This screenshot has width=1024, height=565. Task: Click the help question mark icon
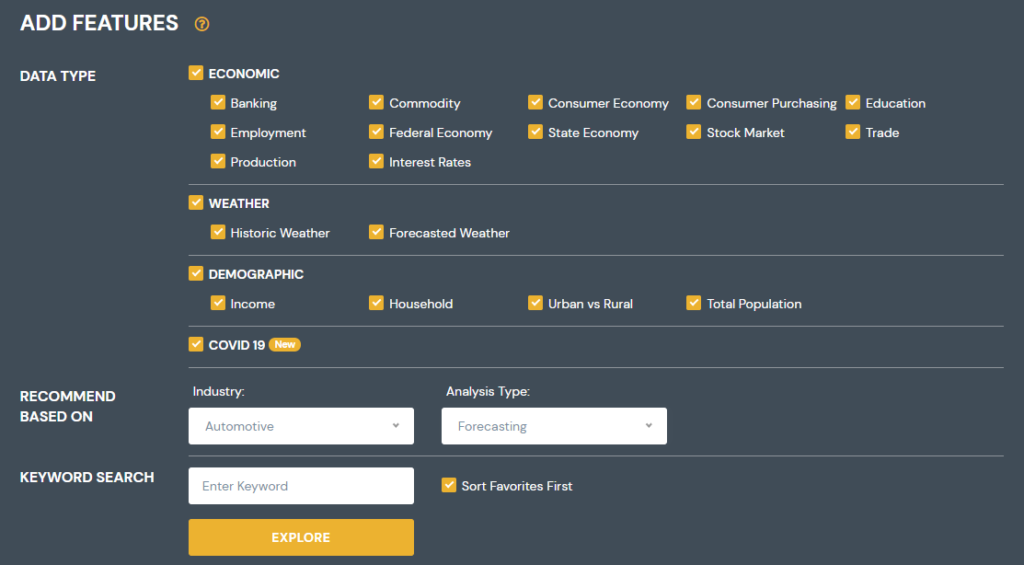point(202,24)
